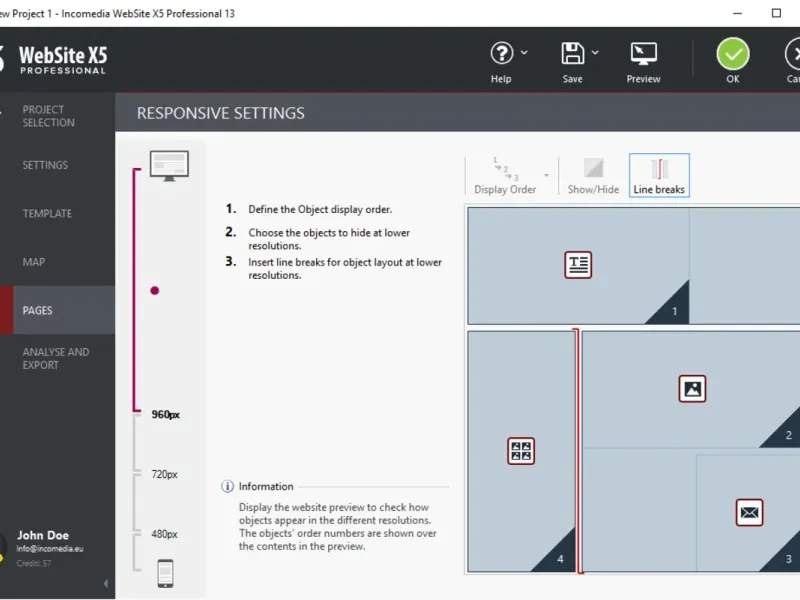This screenshot has width=800, height=600.
Task: Click the Information icon
Action: [x=227, y=486]
